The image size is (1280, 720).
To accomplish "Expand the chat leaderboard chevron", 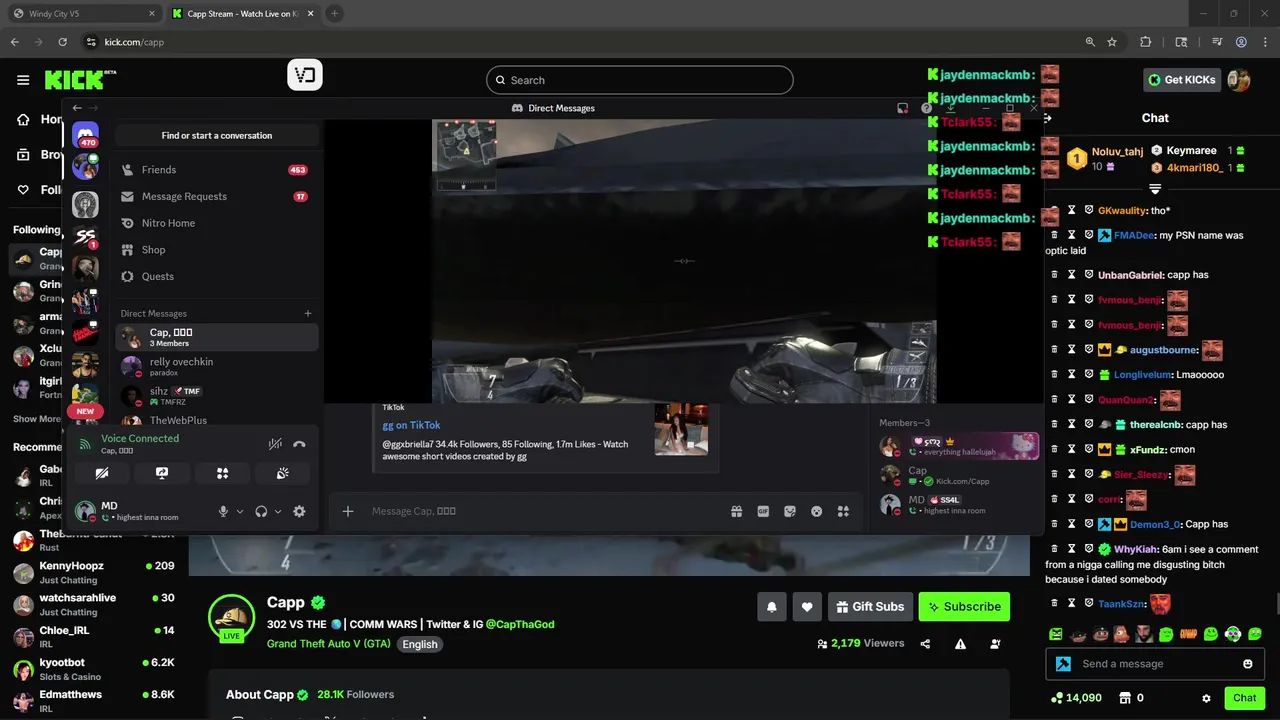I will click(x=1155, y=188).
